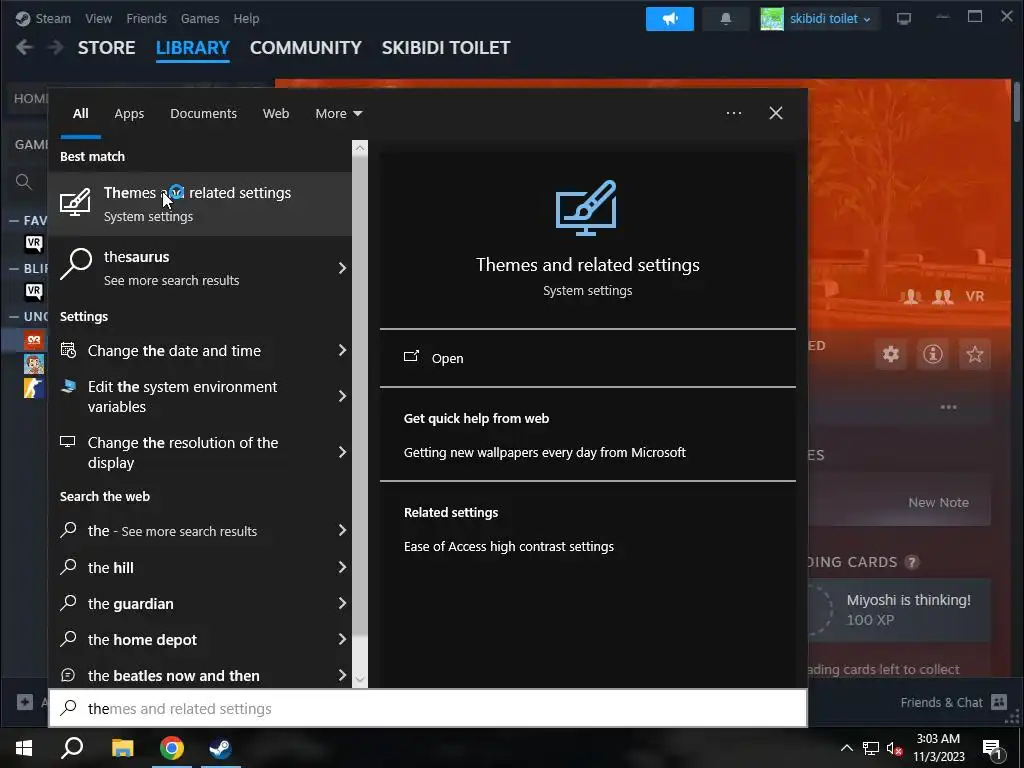Expand the home depot result chevron
Screen dimensions: 1024x768
(342, 639)
